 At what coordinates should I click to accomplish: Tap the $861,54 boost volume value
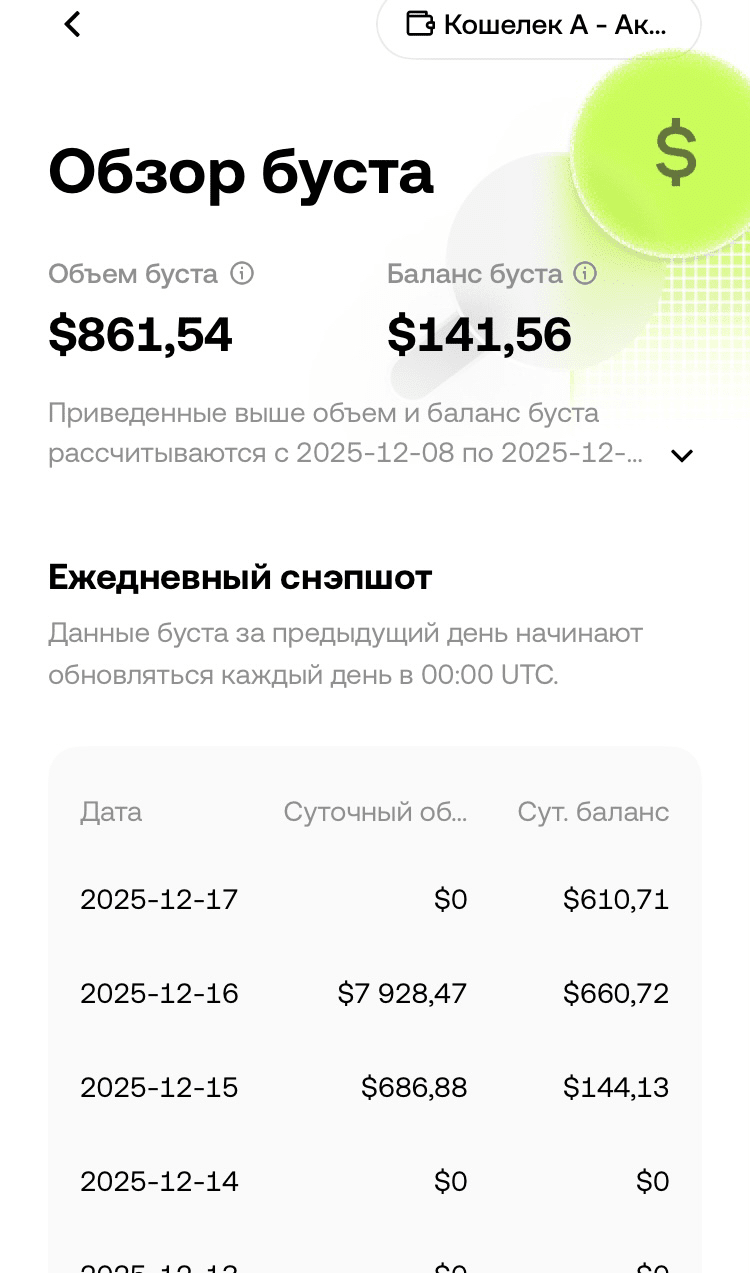point(140,335)
